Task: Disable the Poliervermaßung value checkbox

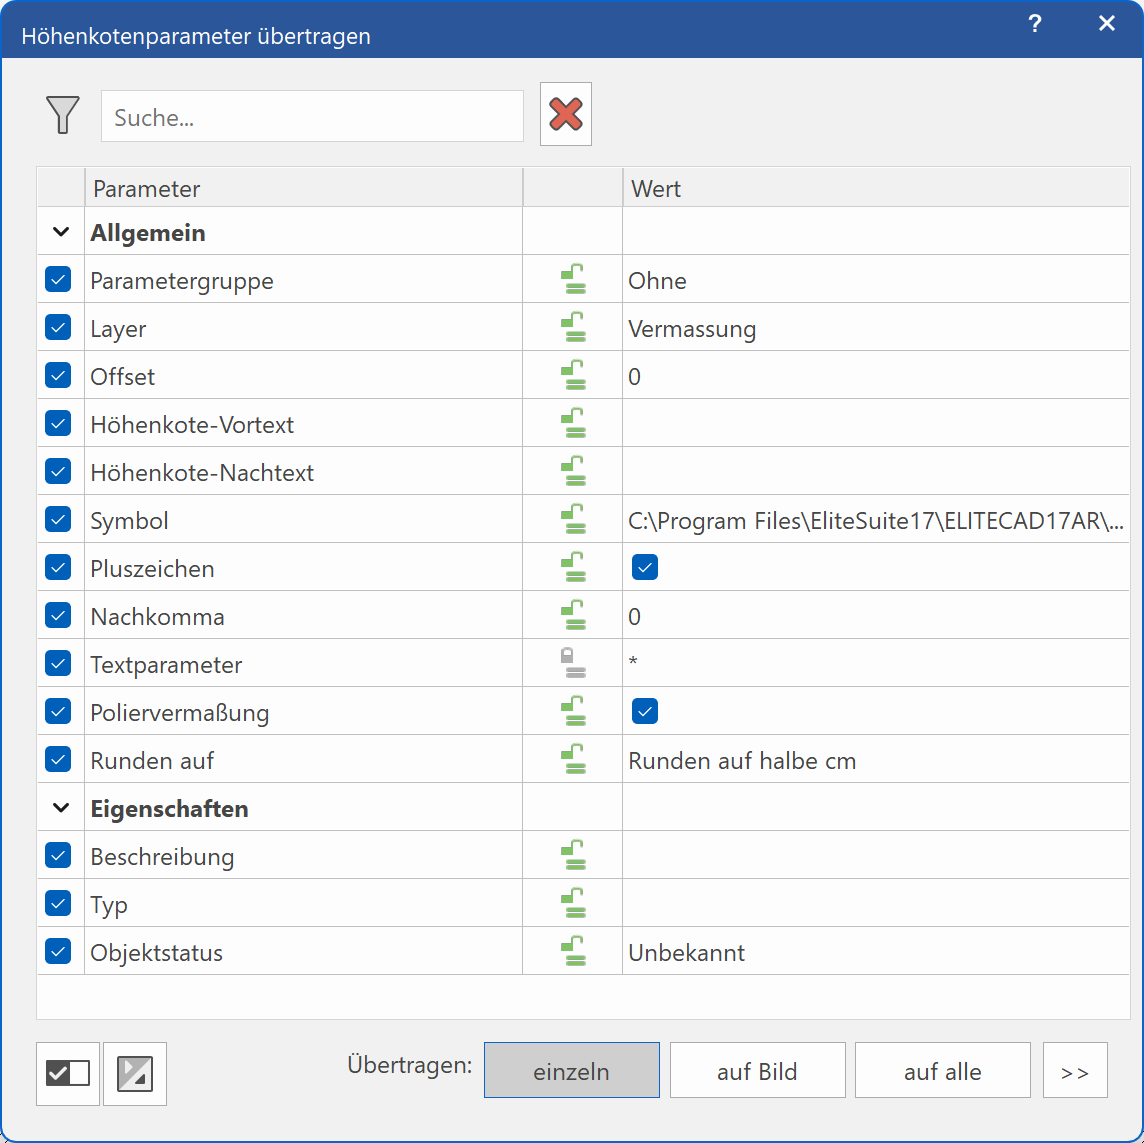Action: [645, 712]
